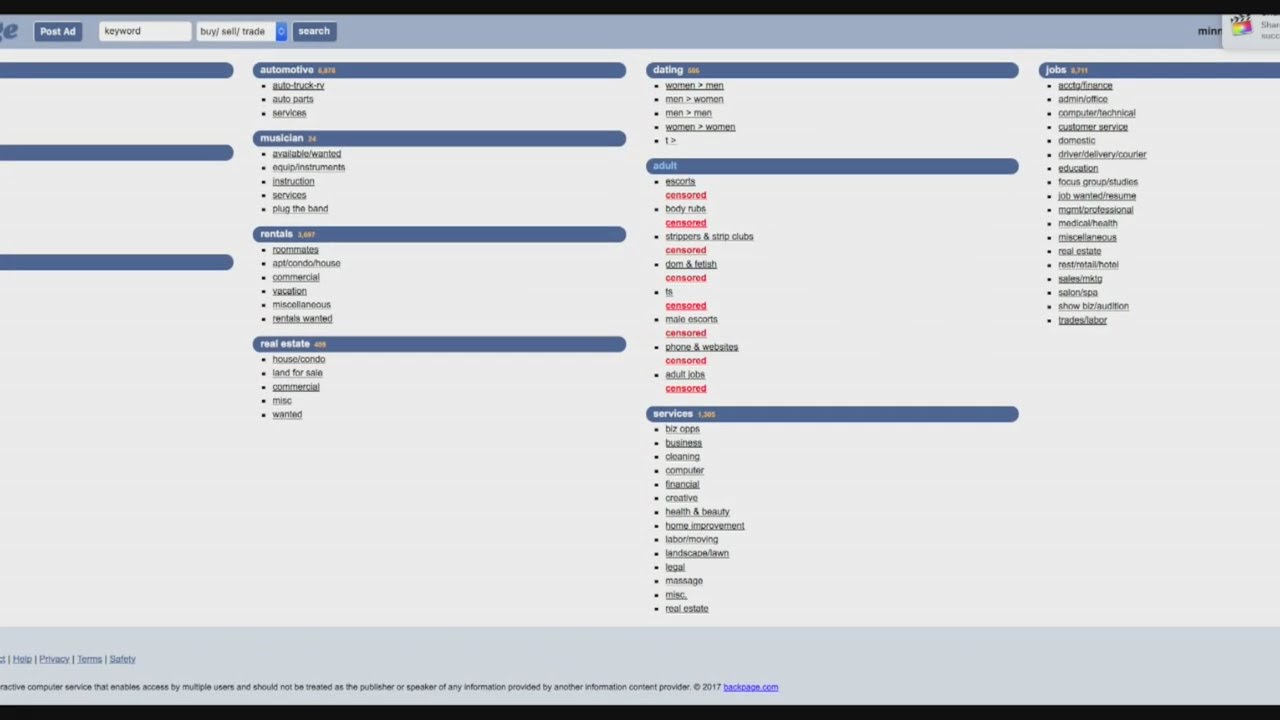Open the mgmt/professional link
The height and width of the screenshot is (720, 1280).
(x=1095, y=210)
